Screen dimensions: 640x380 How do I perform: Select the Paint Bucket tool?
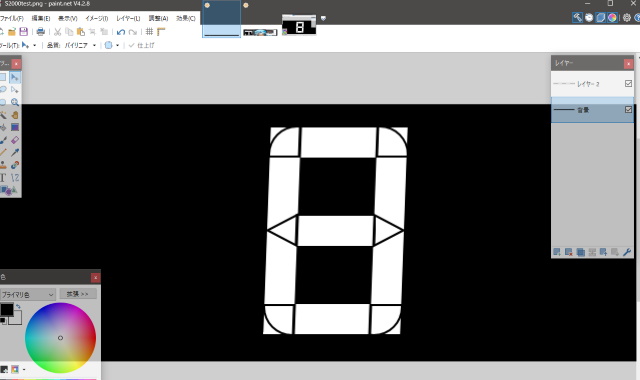(x=3, y=127)
